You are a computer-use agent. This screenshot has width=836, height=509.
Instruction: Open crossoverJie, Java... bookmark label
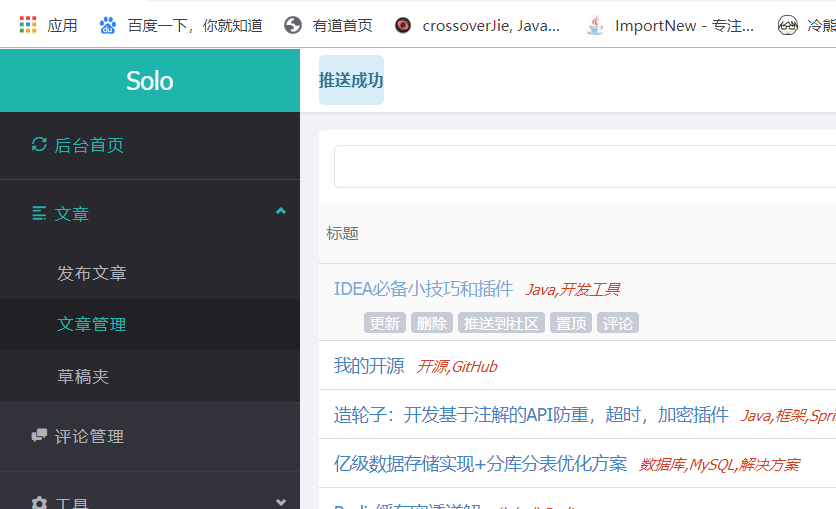click(491, 26)
